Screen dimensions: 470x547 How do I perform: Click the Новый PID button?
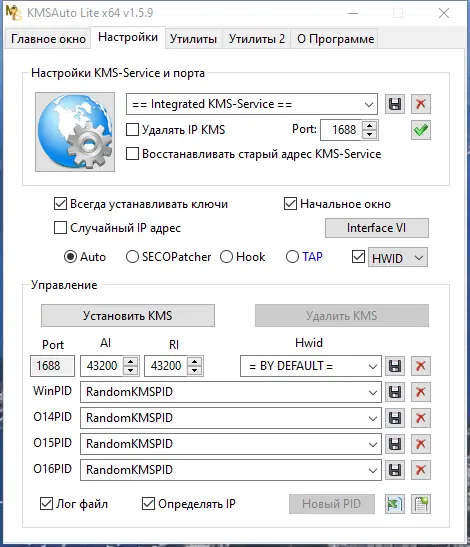(x=332, y=504)
